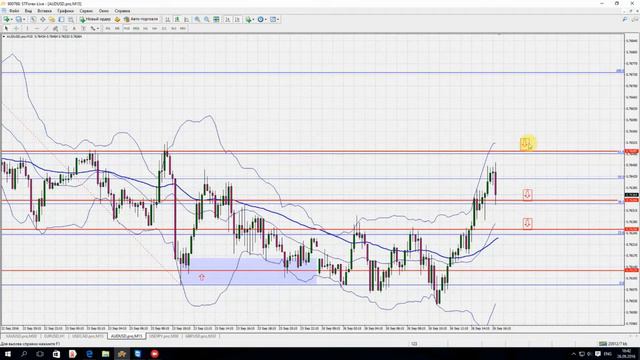Viewport: 640px width, 360px height.
Task: Switch chart to line chart style
Action: point(186,19)
